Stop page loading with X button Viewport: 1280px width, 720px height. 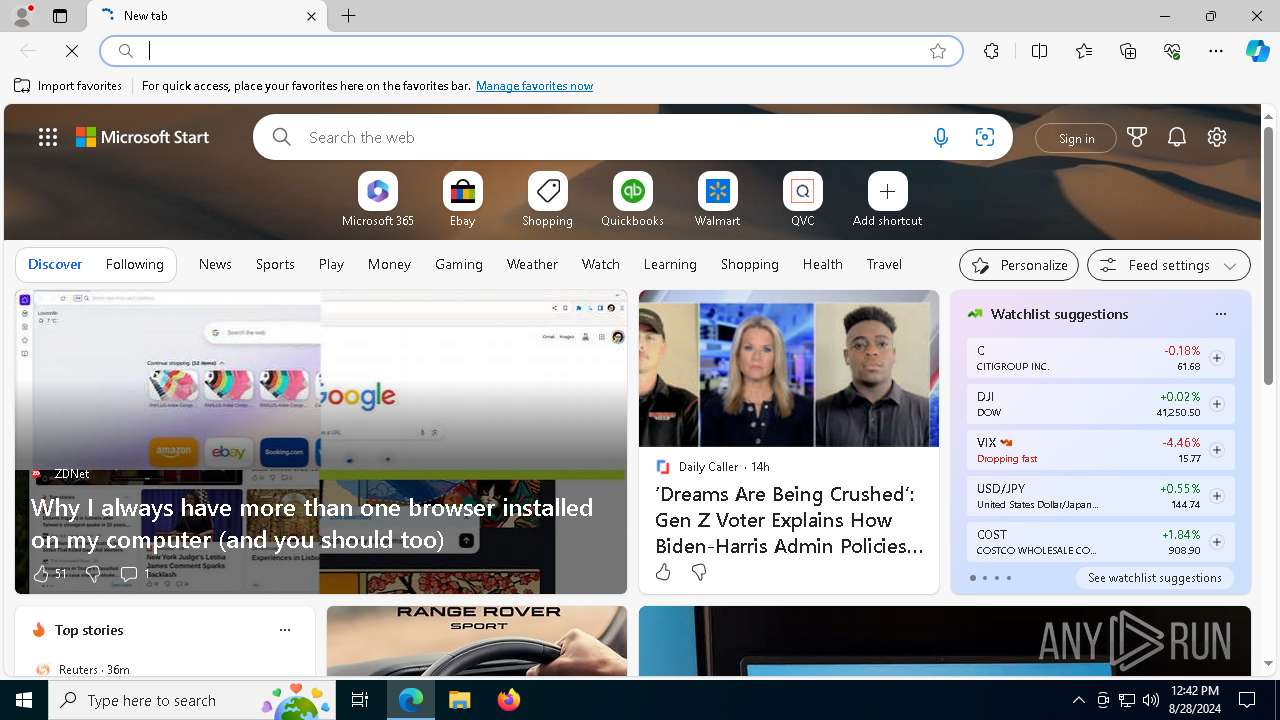coord(72,51)
